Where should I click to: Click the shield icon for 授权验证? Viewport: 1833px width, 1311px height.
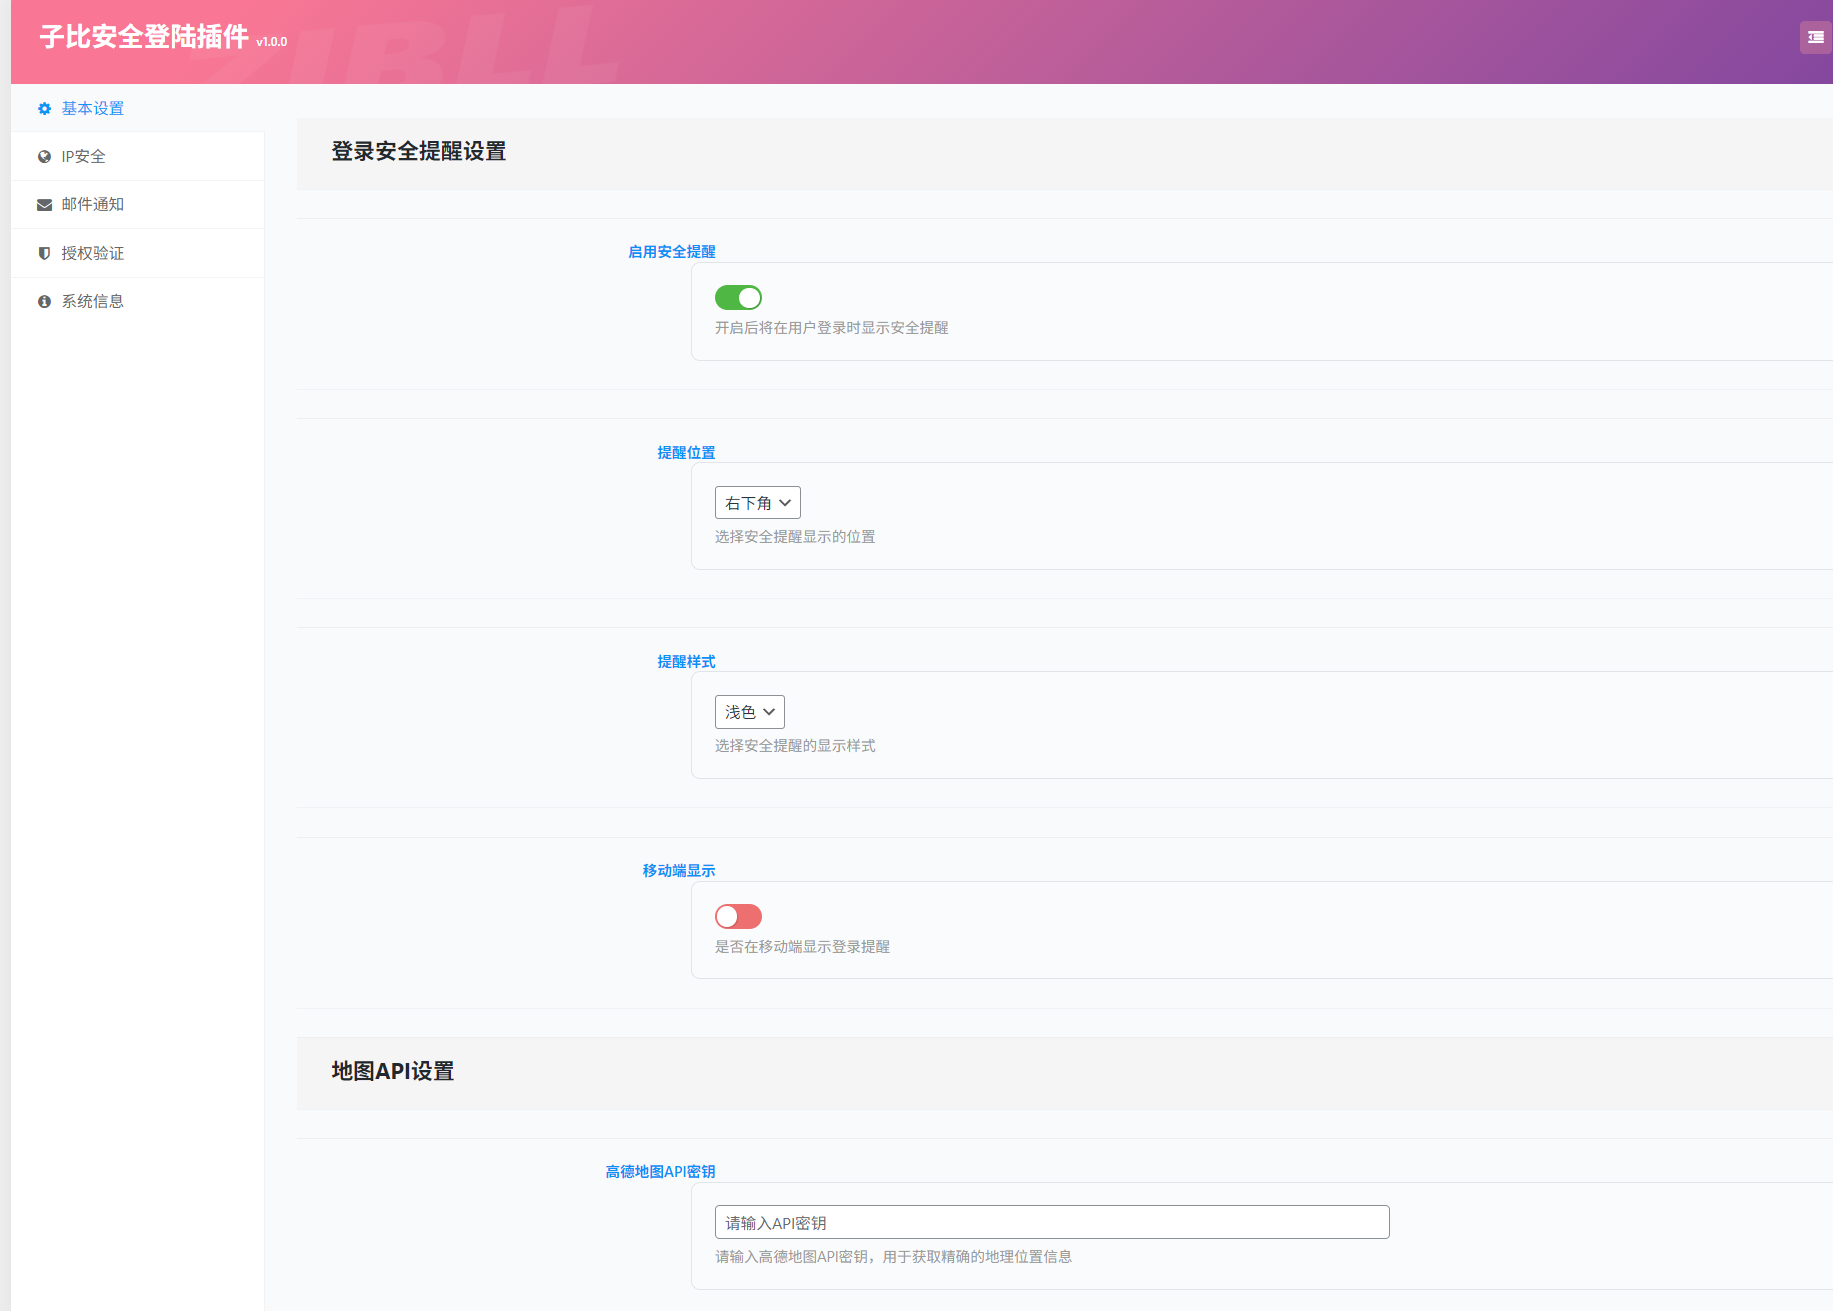[44, 253]
